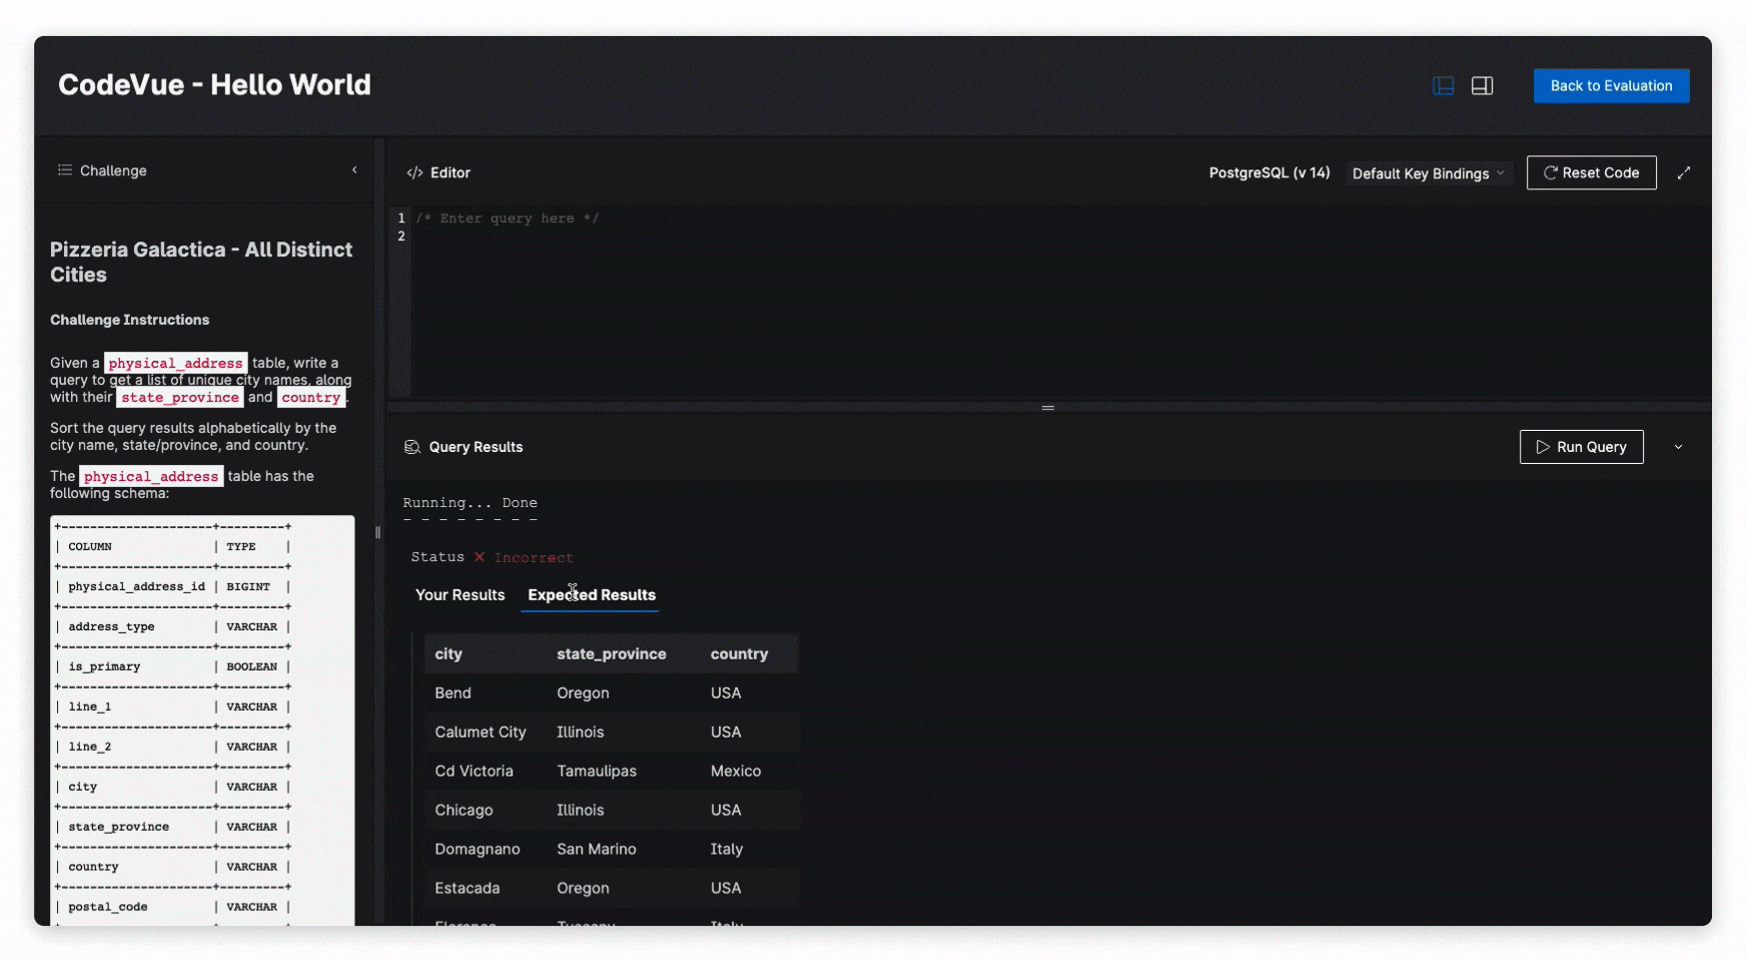Select the Cd Victoria cell
Screen dimensions: 1746x960
coord(474,771)
